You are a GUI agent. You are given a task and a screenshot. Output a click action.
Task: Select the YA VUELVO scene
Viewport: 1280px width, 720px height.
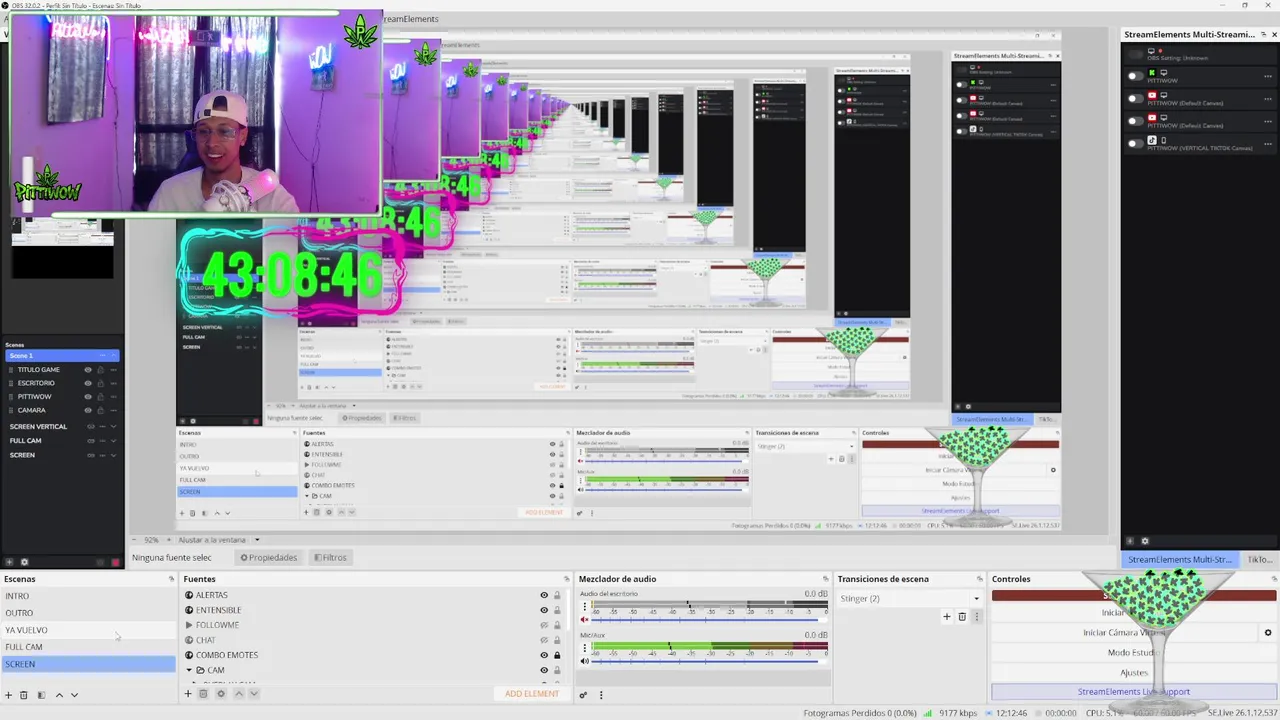point(88,630)
